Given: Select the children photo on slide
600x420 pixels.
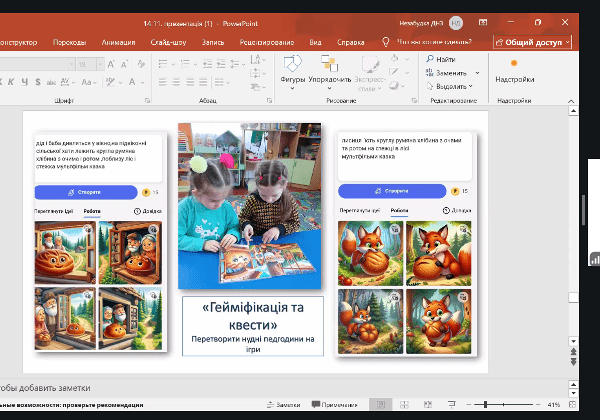Looking at the screenshot, I should pyautogui.click(x=249, y=205).
